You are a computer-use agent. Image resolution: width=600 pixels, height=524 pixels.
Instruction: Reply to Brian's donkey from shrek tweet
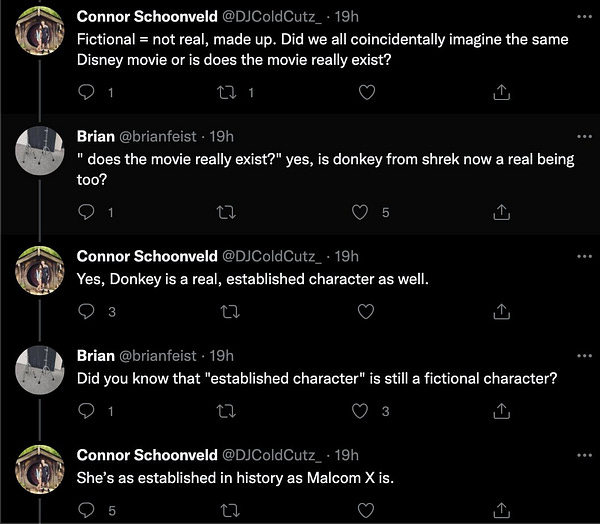(x=87, y=212)
